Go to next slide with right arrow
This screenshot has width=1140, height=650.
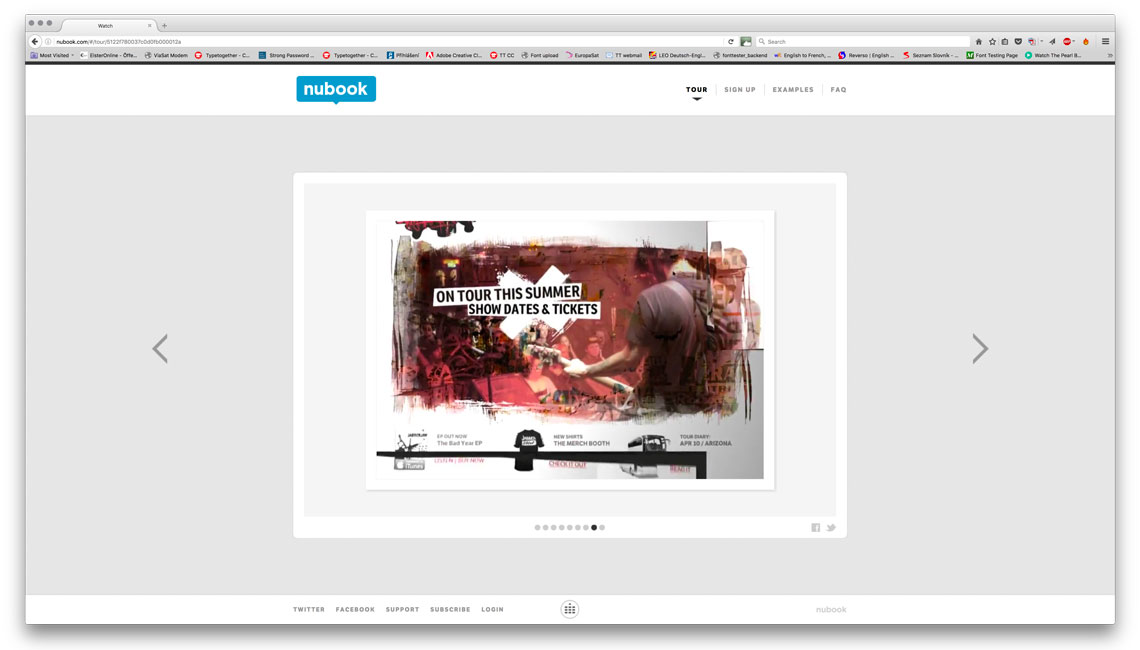980,349
